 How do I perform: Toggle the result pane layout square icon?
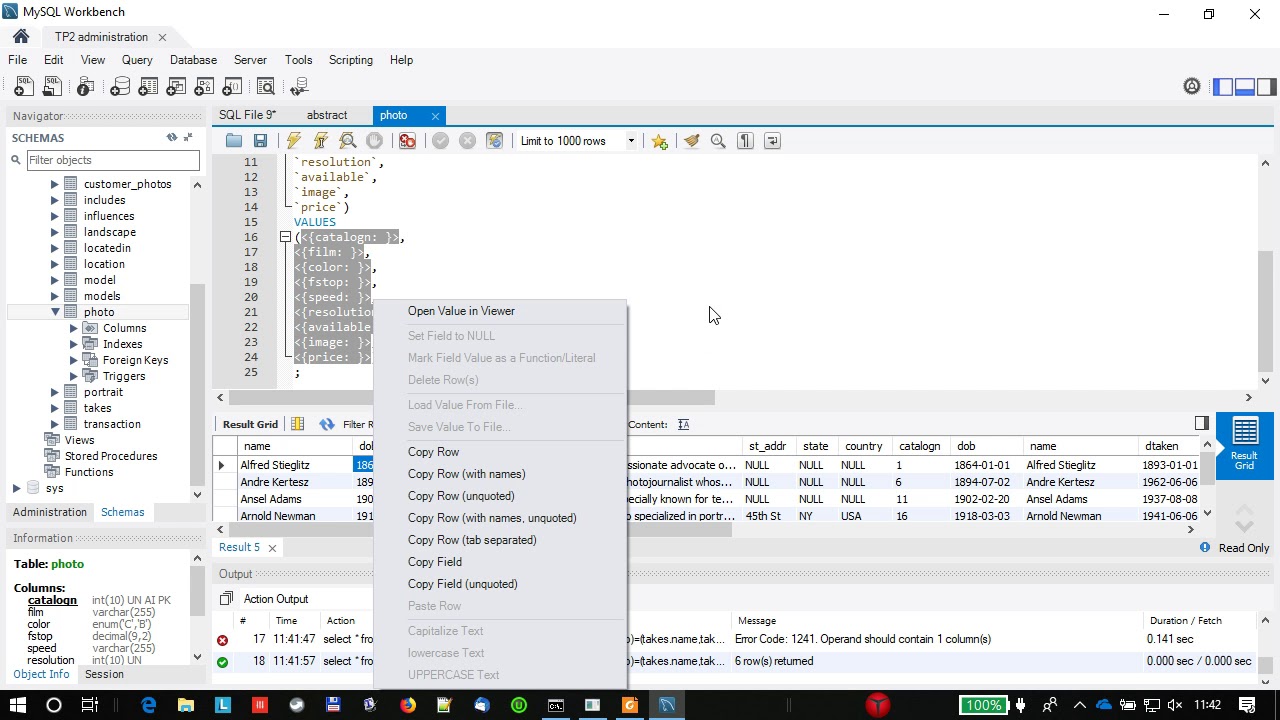[x=1202, y=423]
